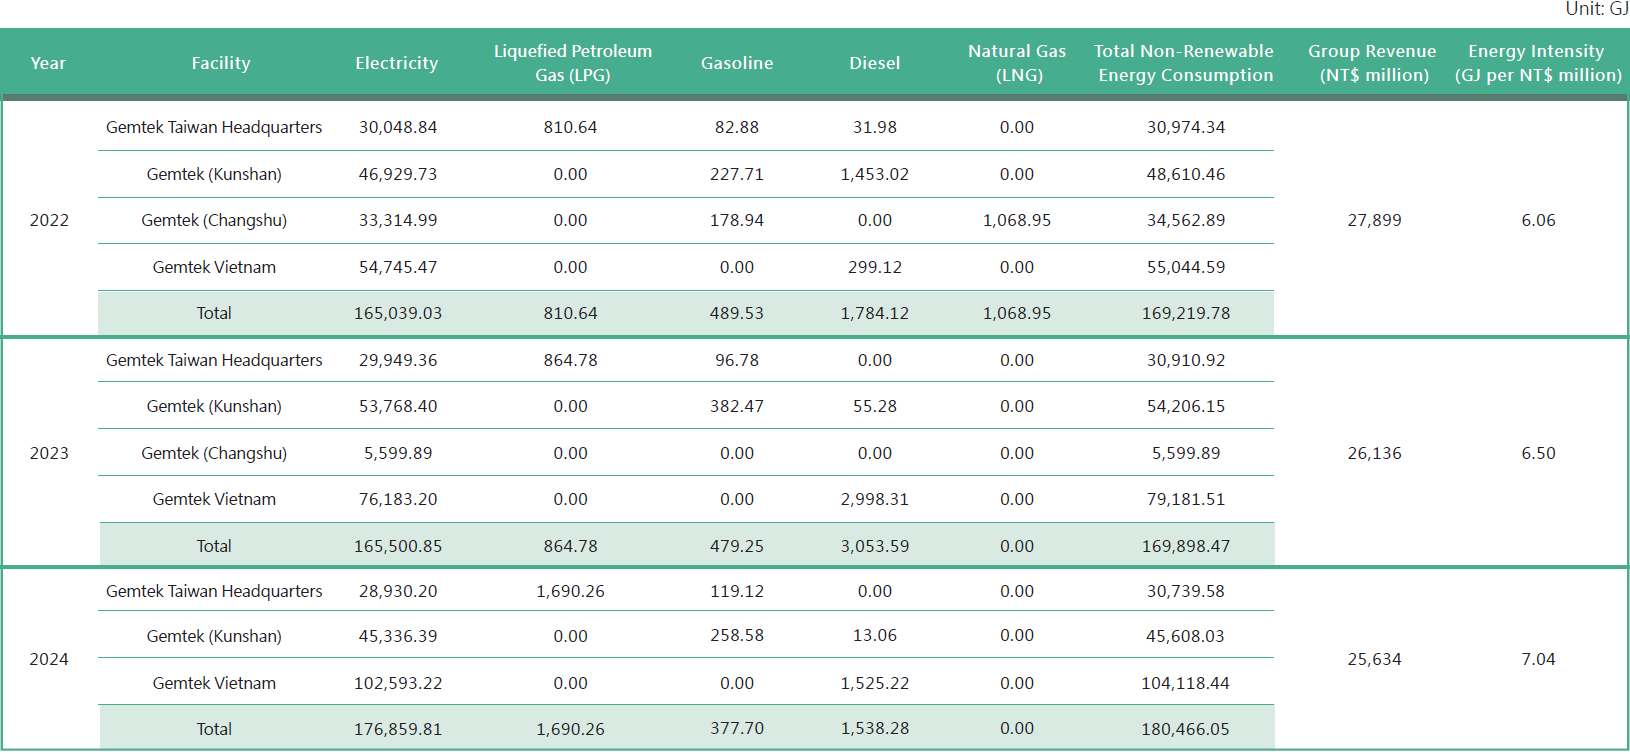Click the Gasoline column header
This screenshot has height=754, width=1630.
(737, 63)
